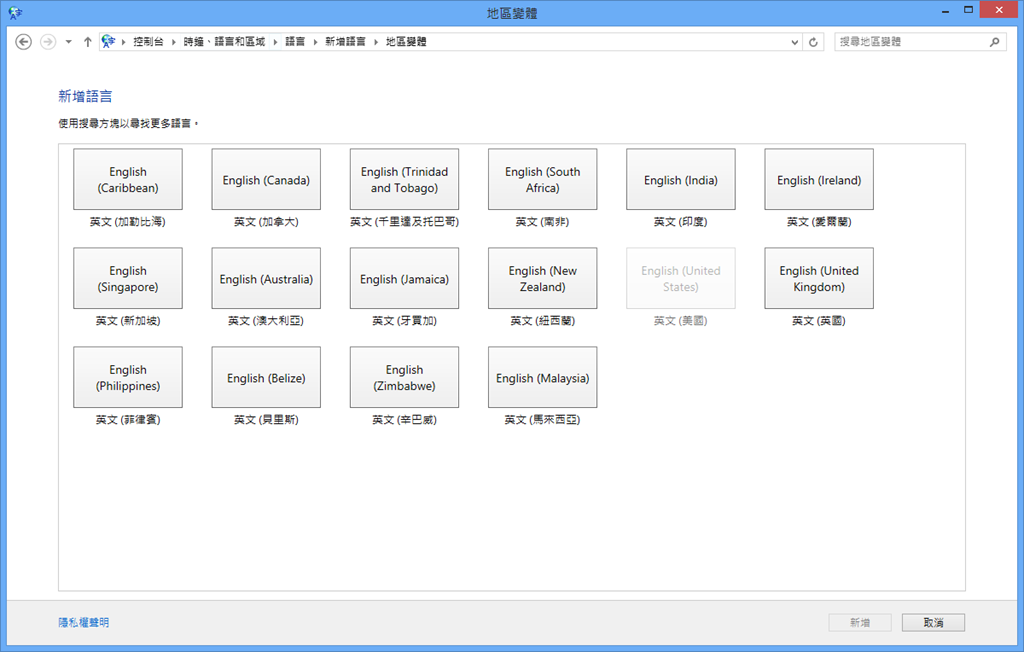
Task: Select the English (Ireland) tile
Action: tap(819, 179)
